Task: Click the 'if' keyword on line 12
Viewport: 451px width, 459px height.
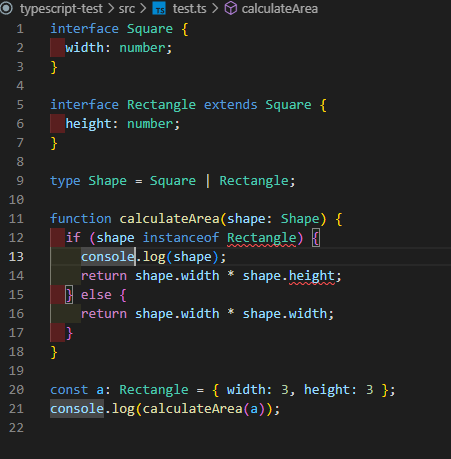Action: 73,238
